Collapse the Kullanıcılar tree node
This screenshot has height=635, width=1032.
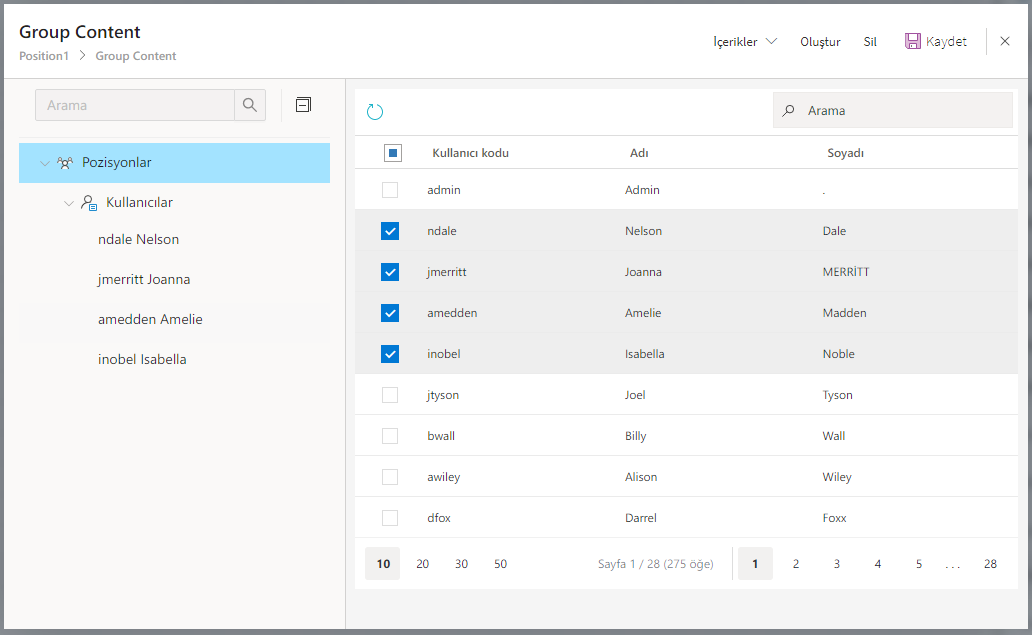pos(69,203)
